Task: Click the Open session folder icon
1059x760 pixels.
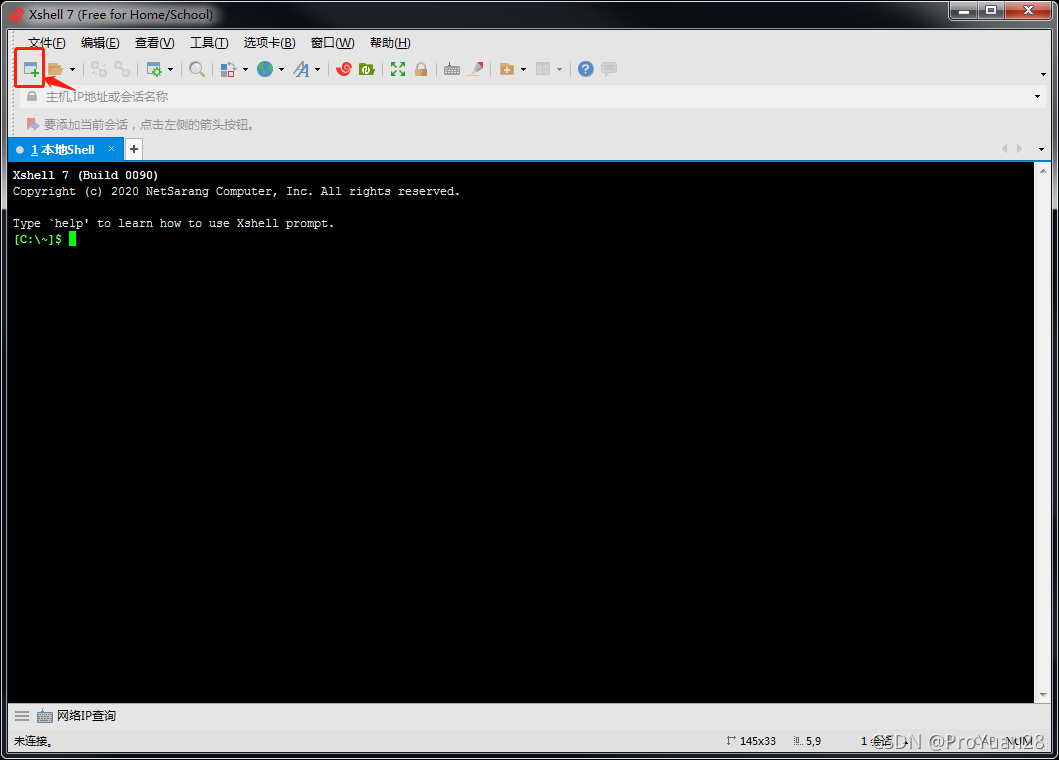Action: pos(55,69)
